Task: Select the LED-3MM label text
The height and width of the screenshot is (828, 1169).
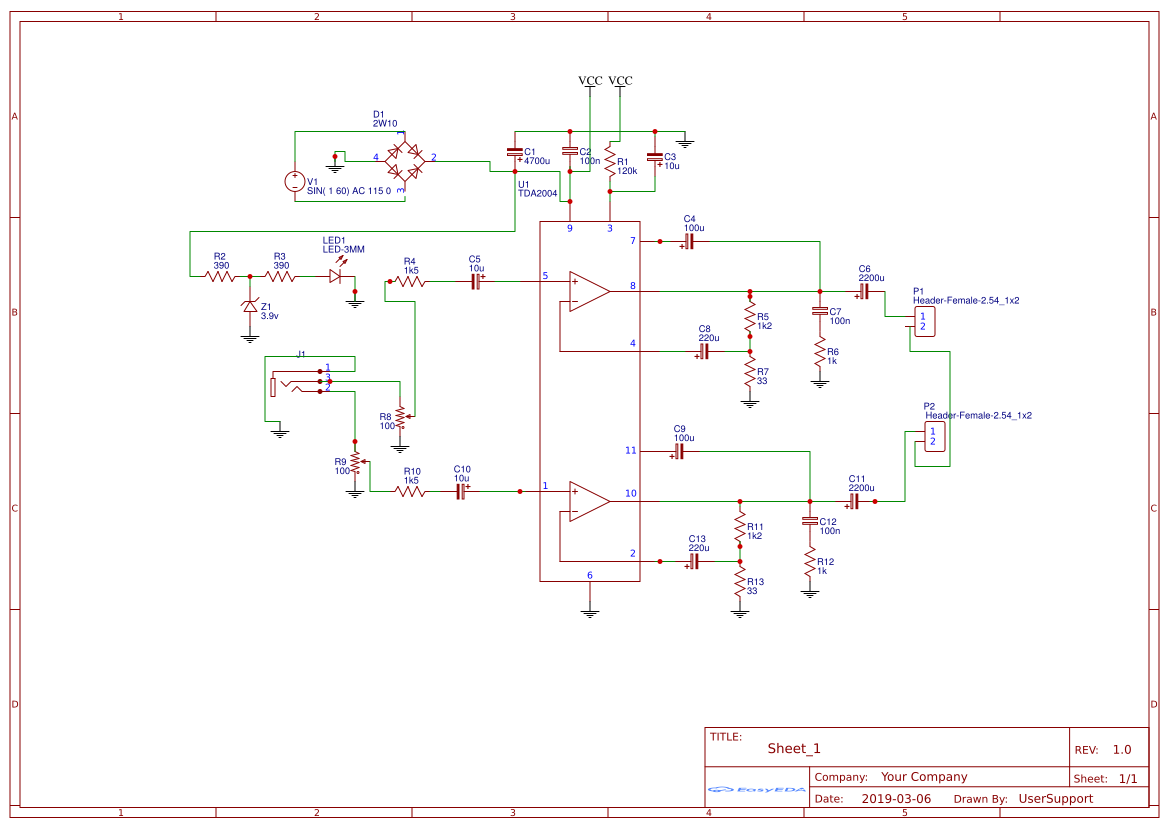Action: tap(344, 250)
